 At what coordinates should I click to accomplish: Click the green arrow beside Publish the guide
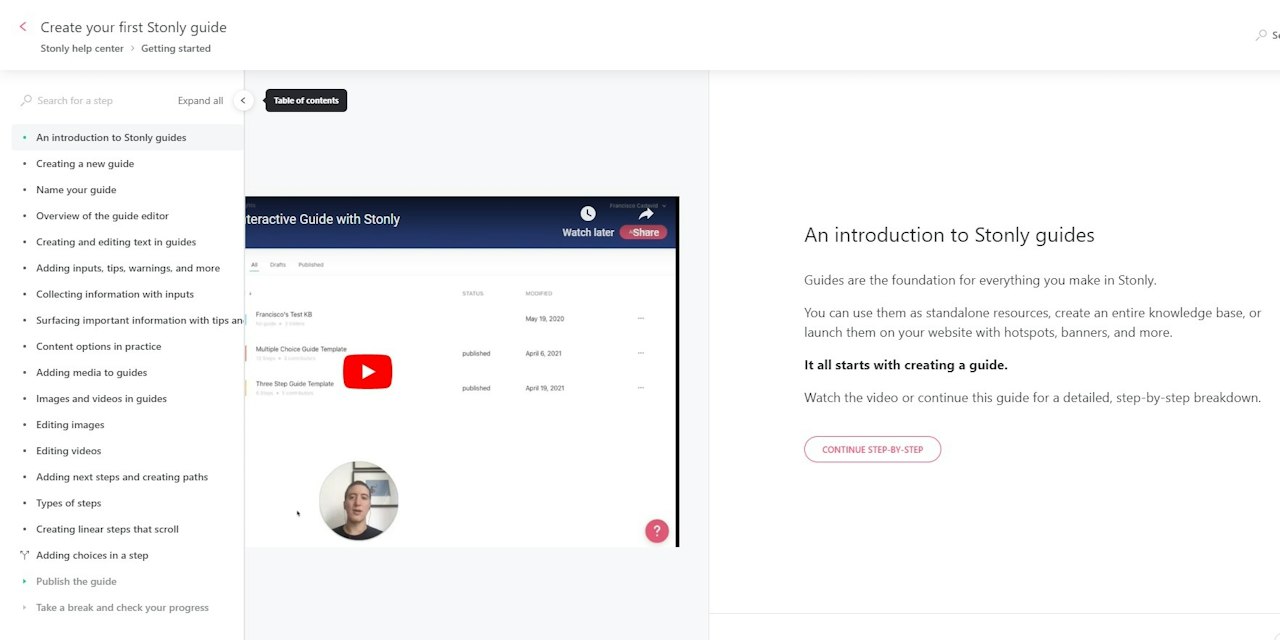point(25,581)
